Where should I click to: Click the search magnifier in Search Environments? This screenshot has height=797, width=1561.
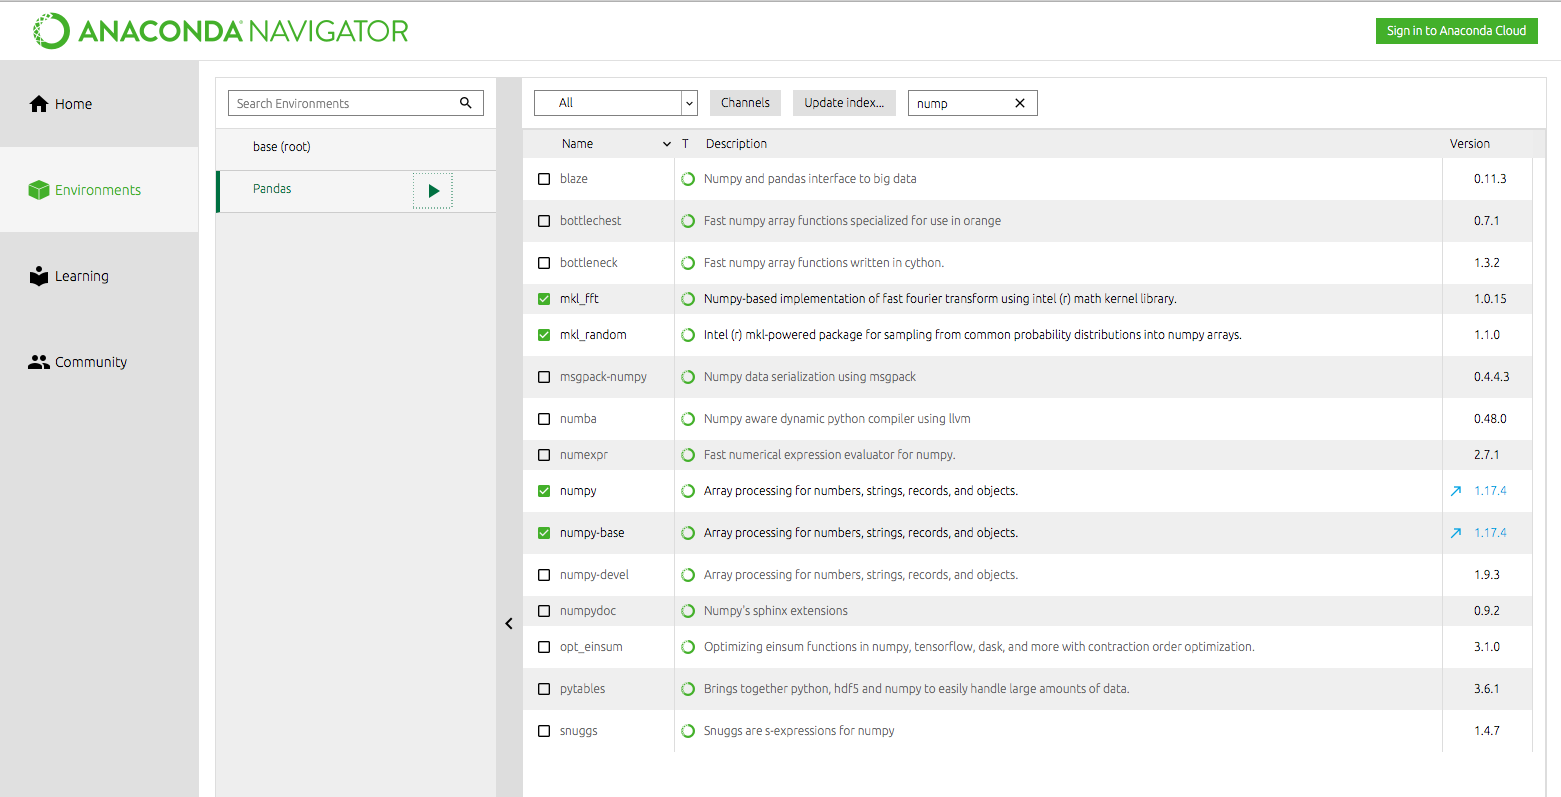466,103
